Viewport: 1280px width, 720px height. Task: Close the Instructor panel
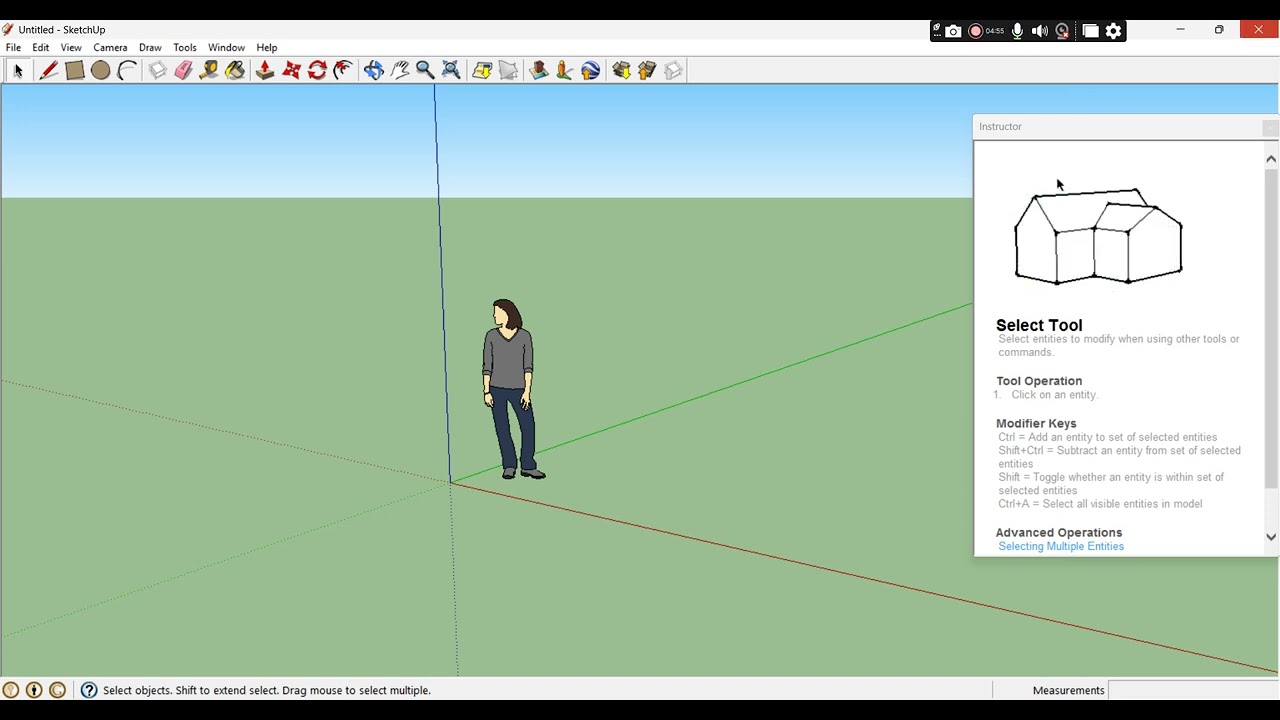click(1270, 127)
